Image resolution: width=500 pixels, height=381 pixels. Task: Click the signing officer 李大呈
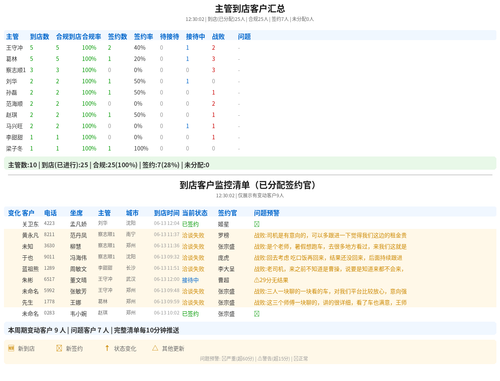tap(226, 269)
